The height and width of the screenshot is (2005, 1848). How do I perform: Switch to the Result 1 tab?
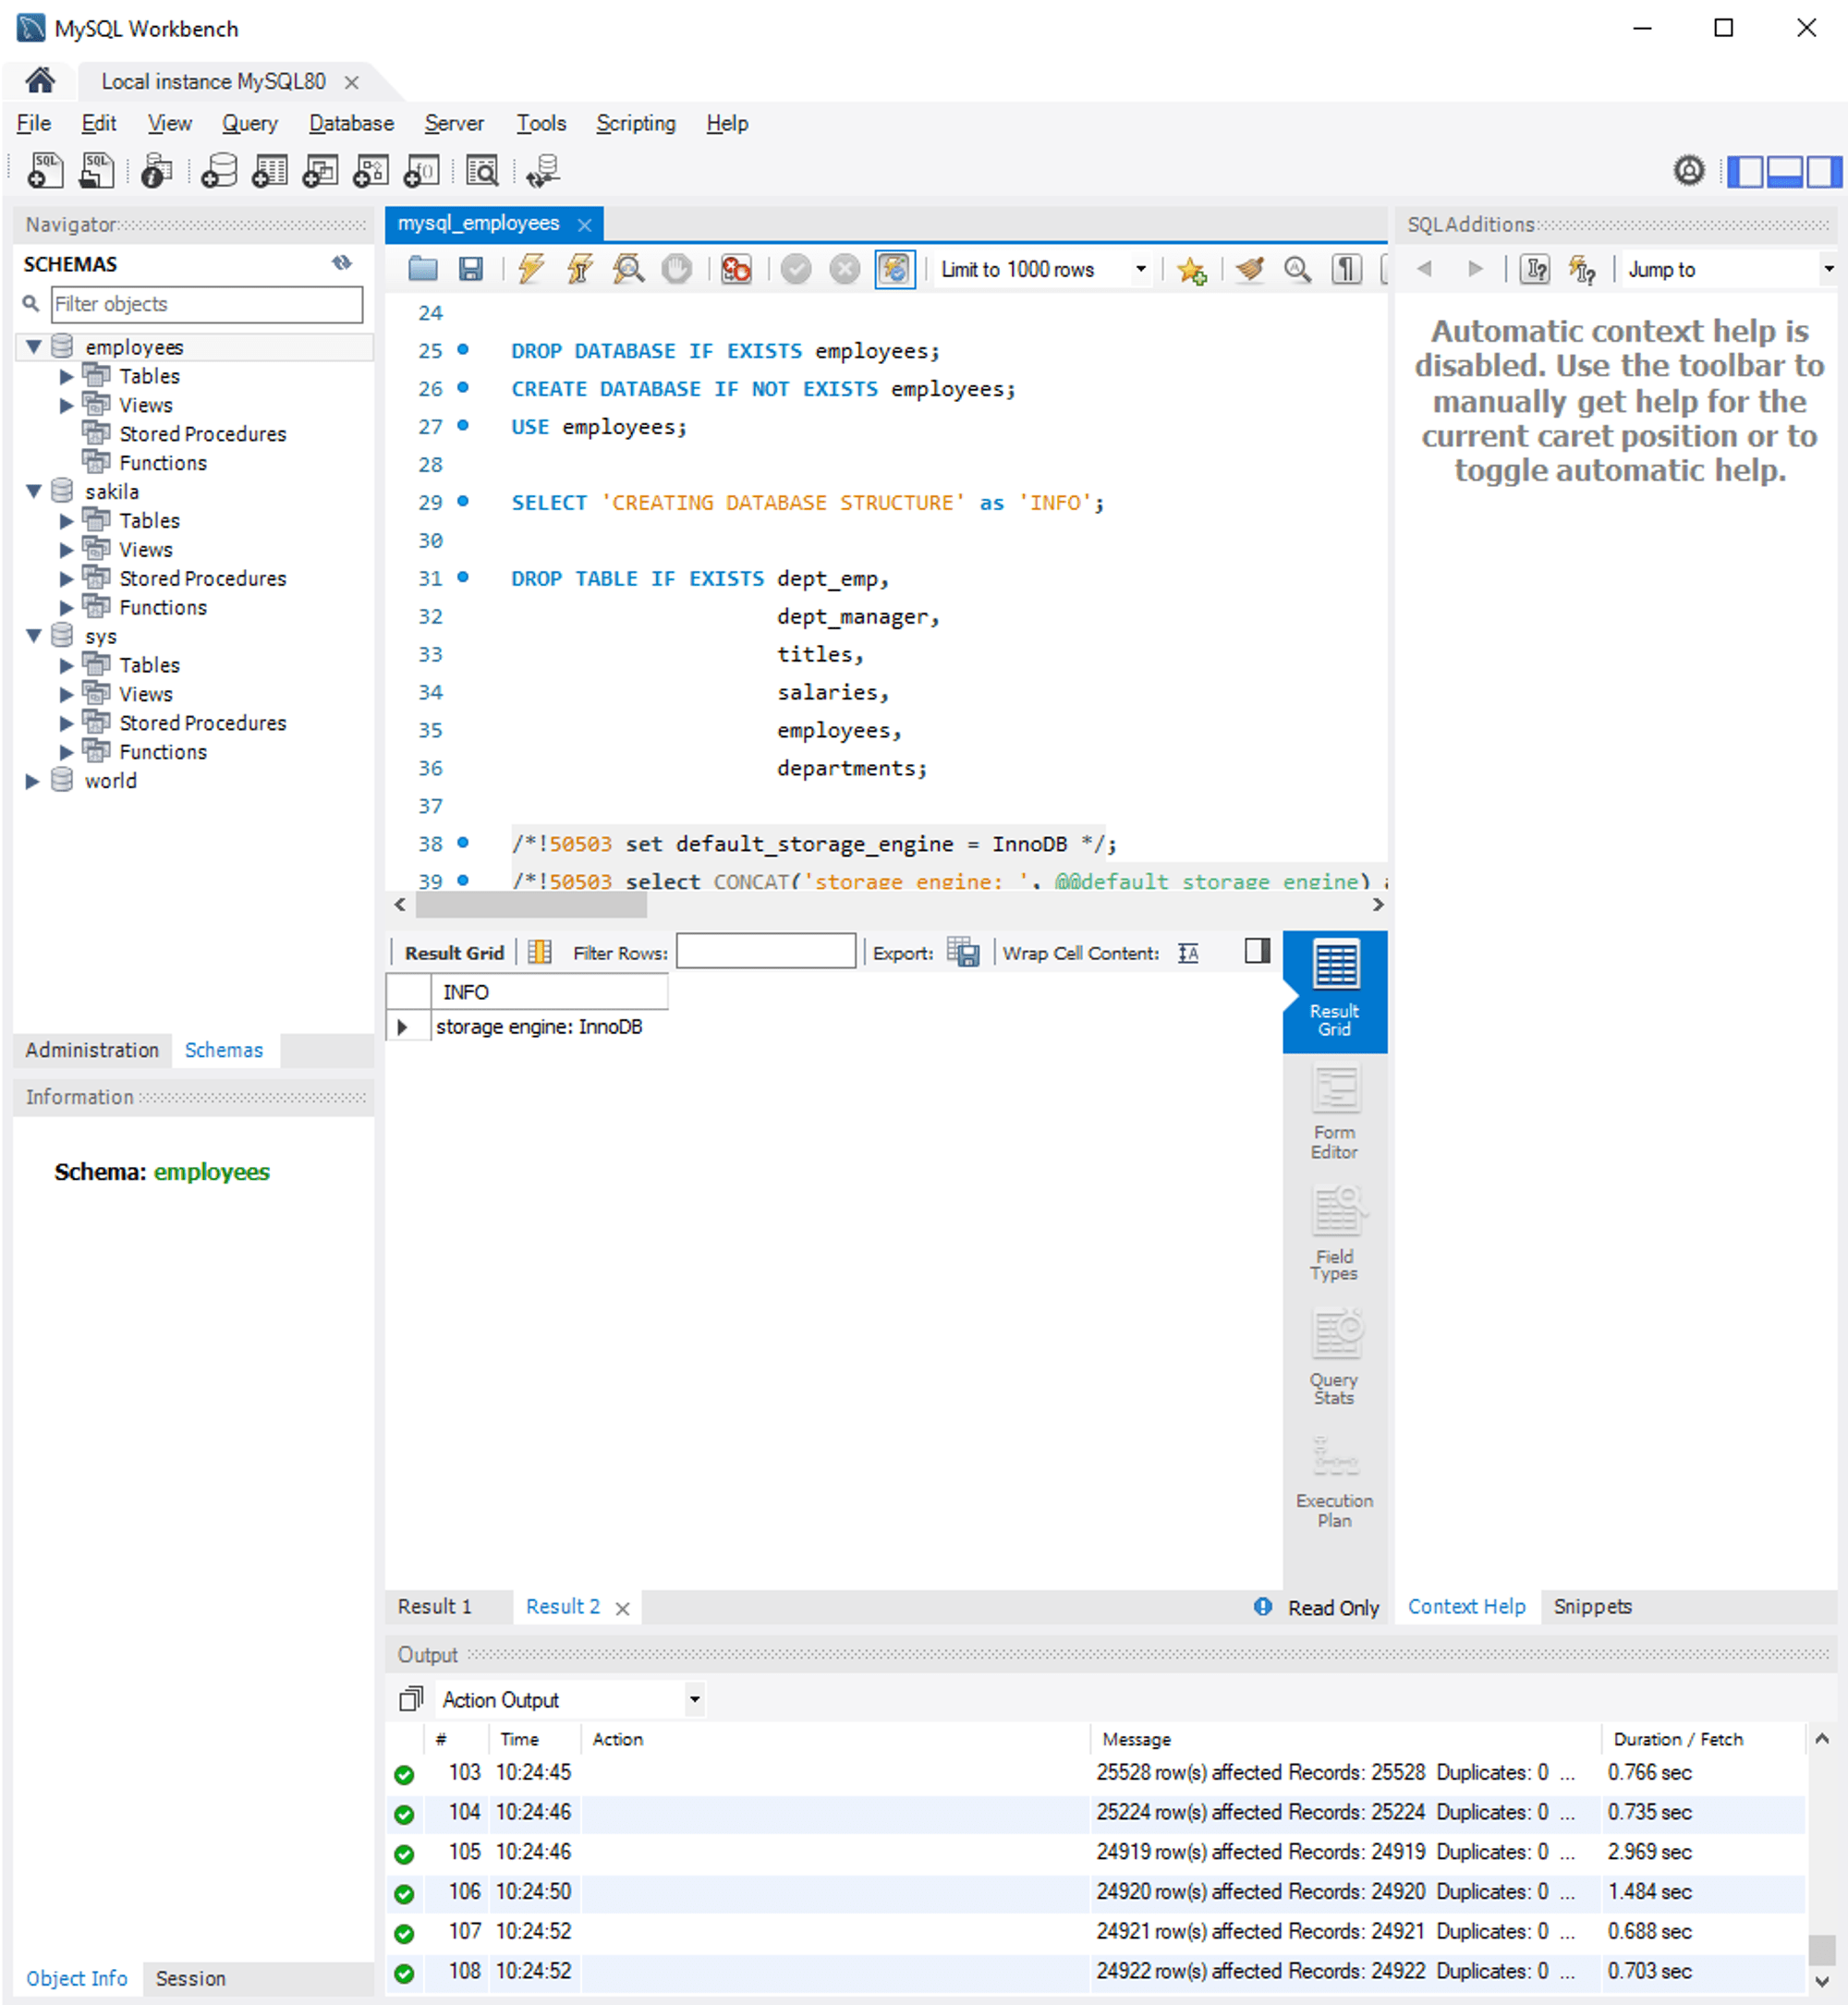pyautogui.click(x=434, y=1606)
